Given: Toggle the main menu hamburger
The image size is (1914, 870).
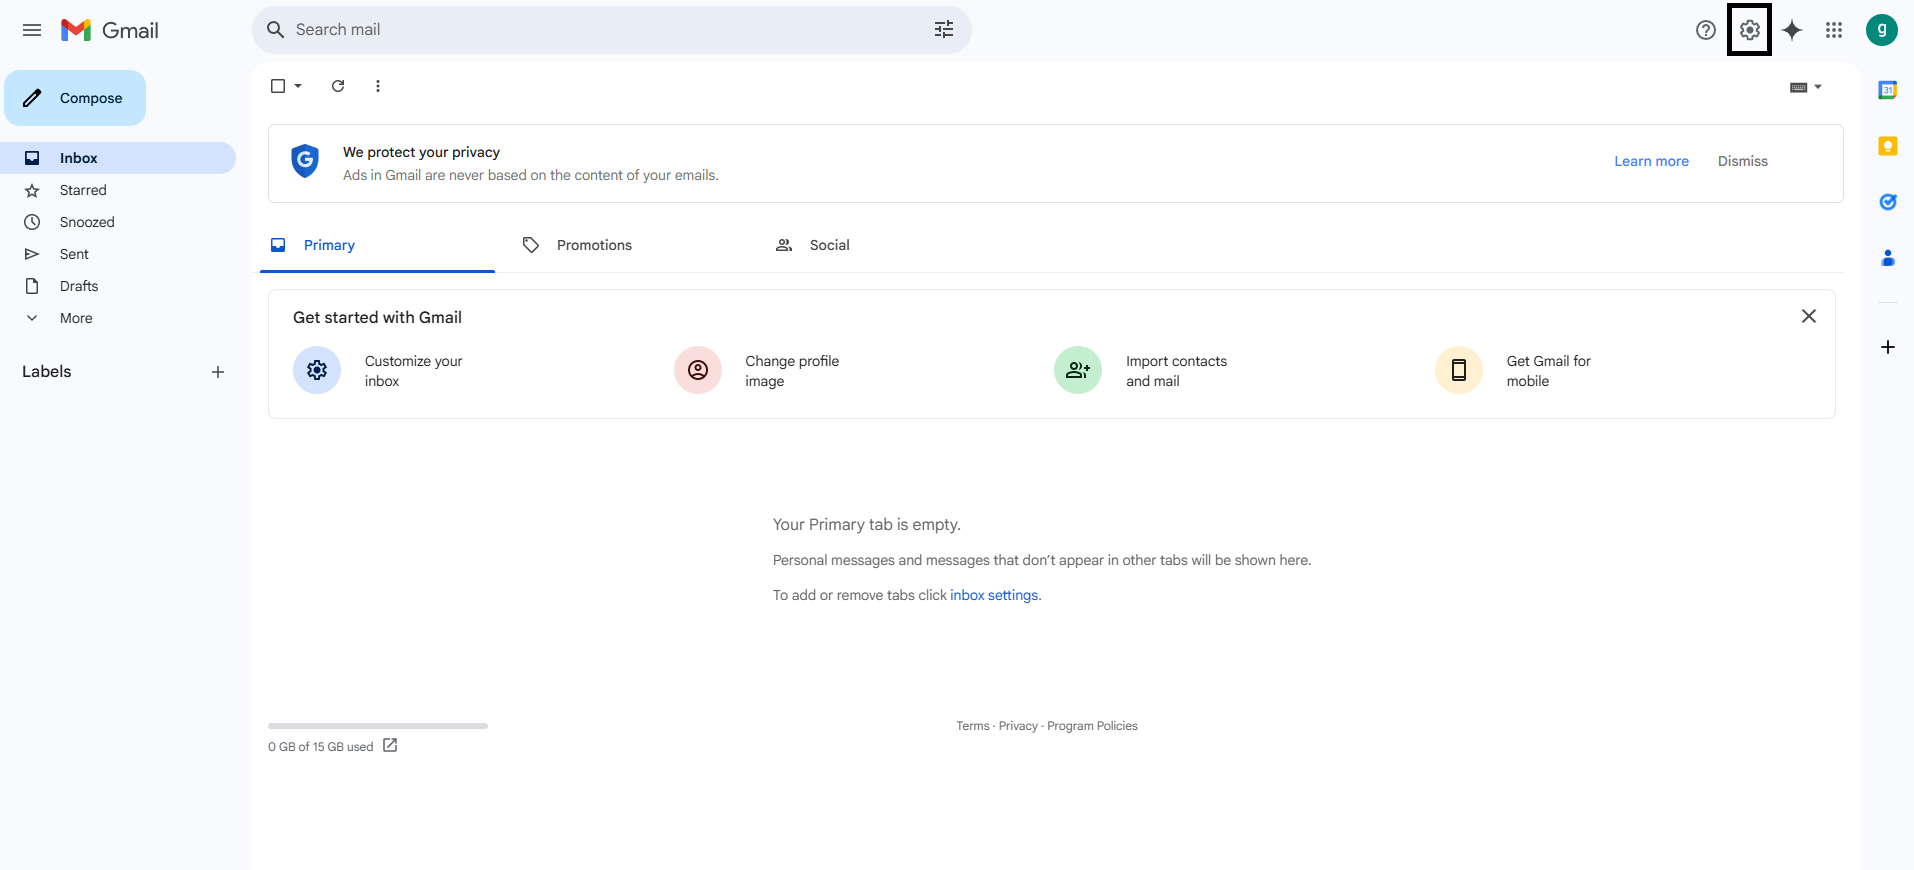Looking at the screenshot, I should 32,30.
